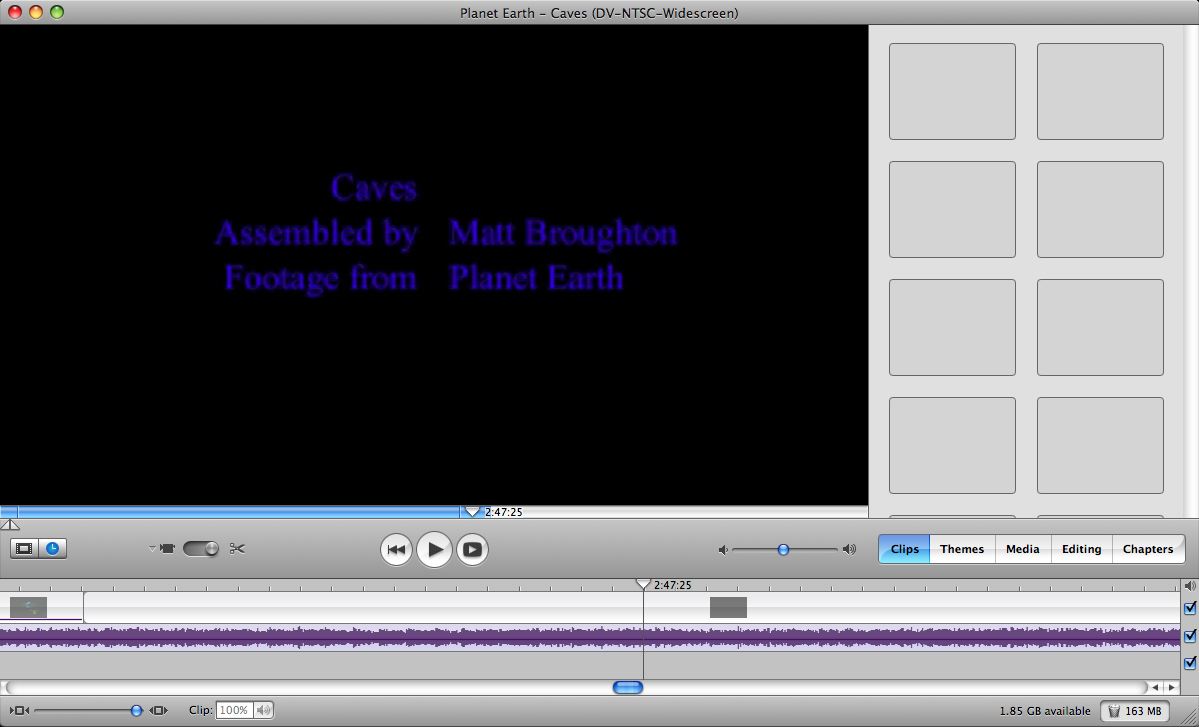Switch to the timeline viewer clock icon

pyautogui.click(x=53, y=549)
